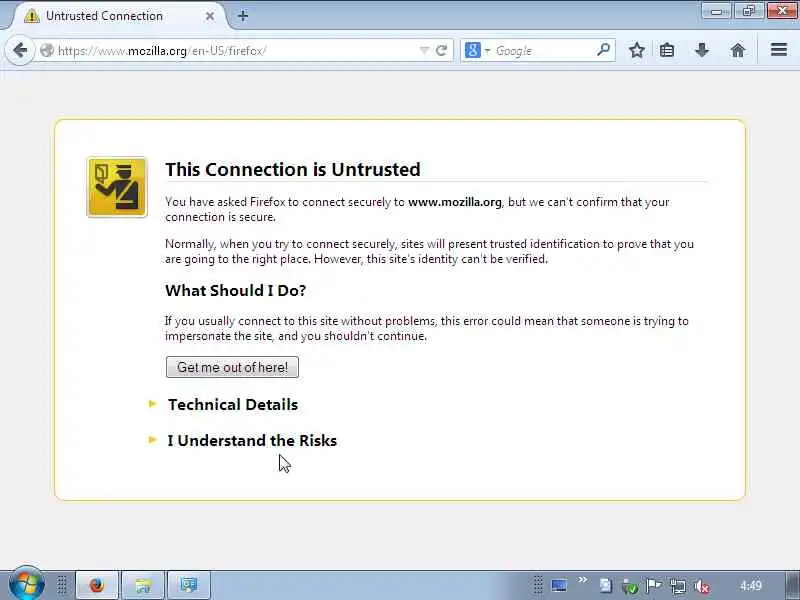800x600 pixels.
Task: Show hidden toolbar items chevron
Action: click(x=582, y=580)
